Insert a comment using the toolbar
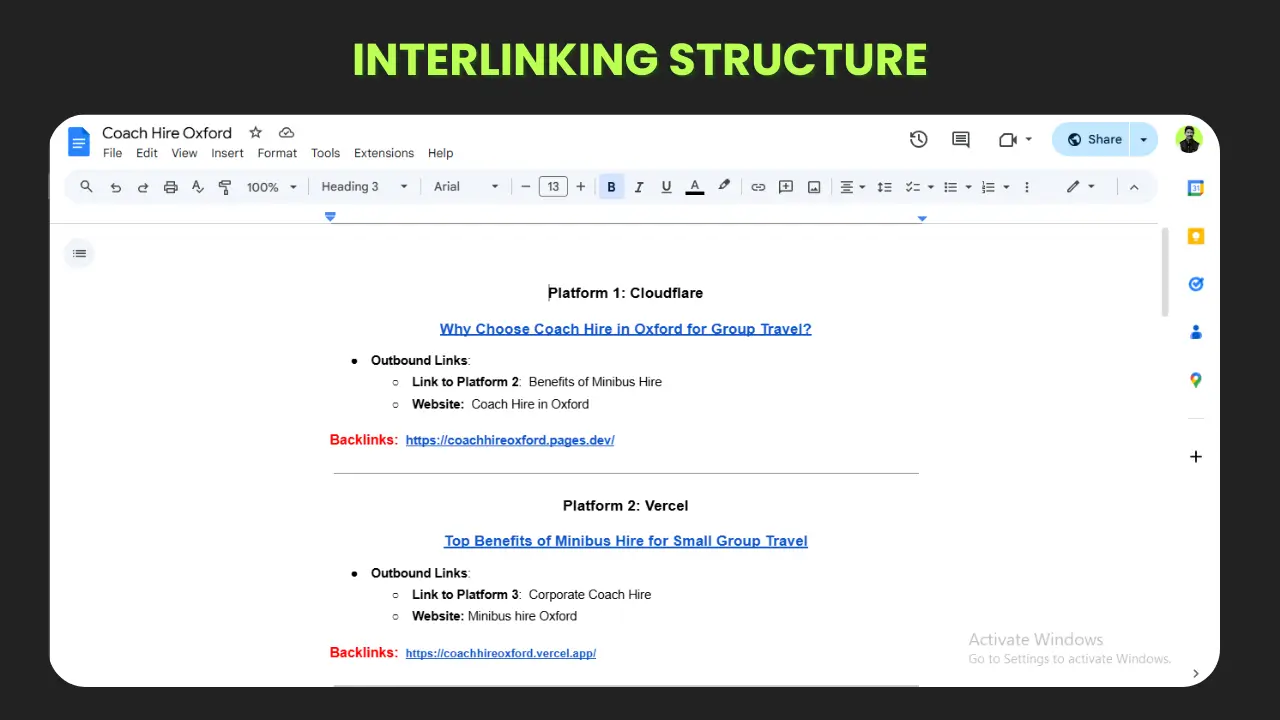This screenshot has width=1280, height=720. (x=785, y=187)
